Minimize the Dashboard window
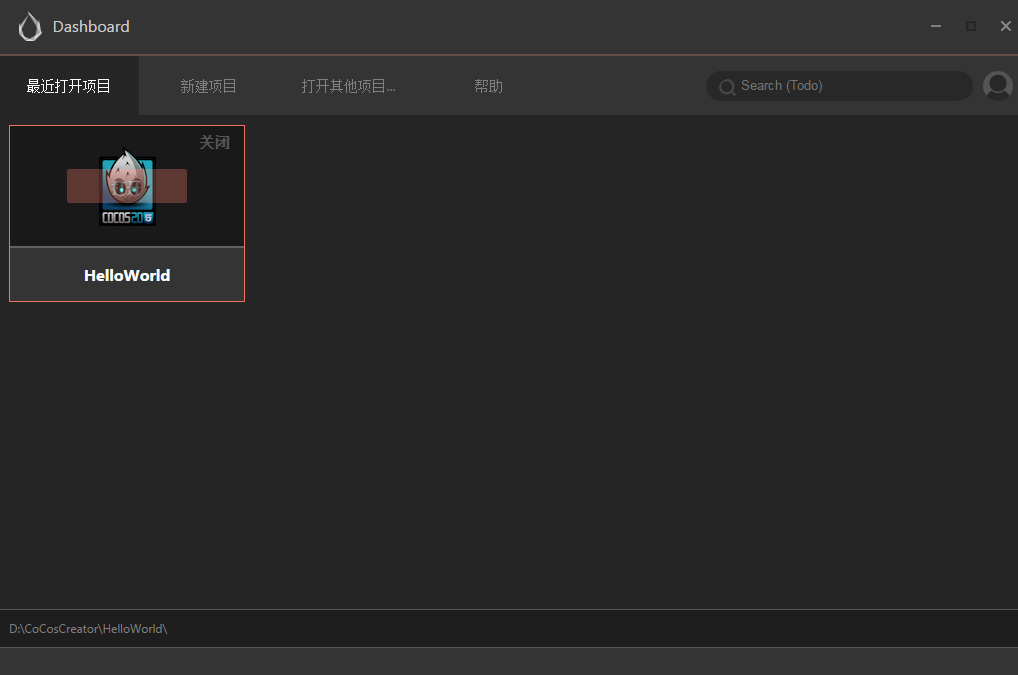Image resolution: width=1018 pixels, height=675 pixels. (936, 26)
